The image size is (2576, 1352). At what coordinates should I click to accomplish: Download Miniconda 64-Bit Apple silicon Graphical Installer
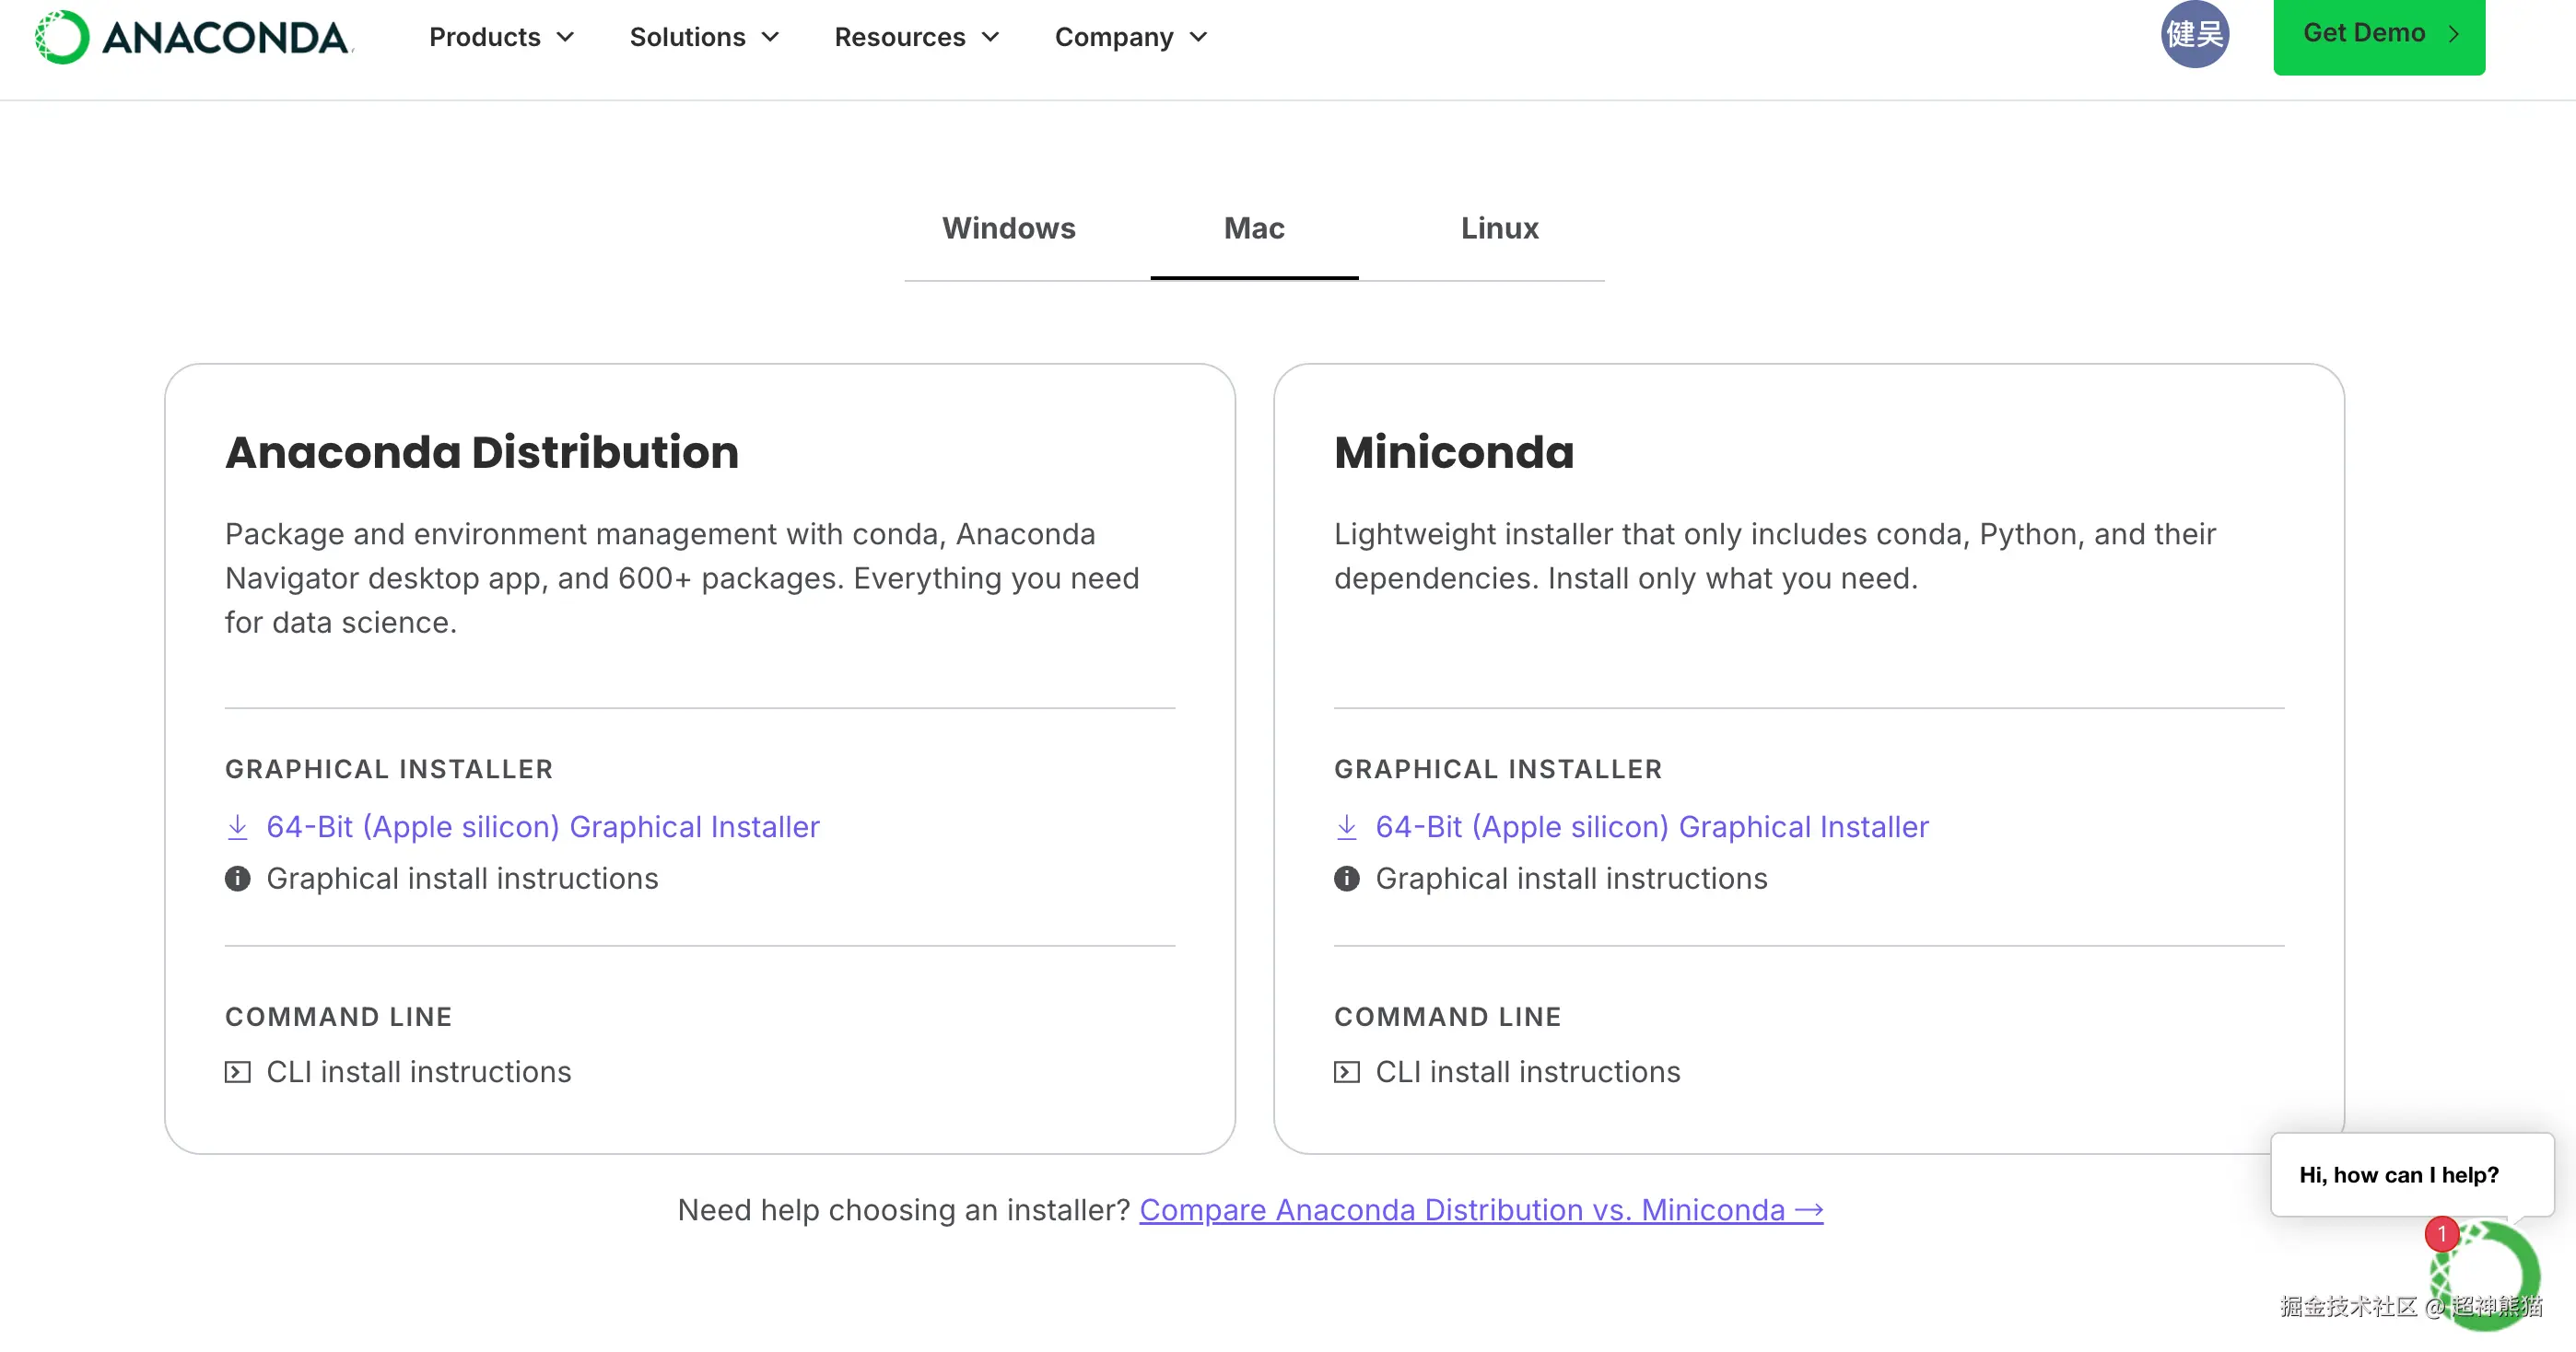(x=1651, y=827)
